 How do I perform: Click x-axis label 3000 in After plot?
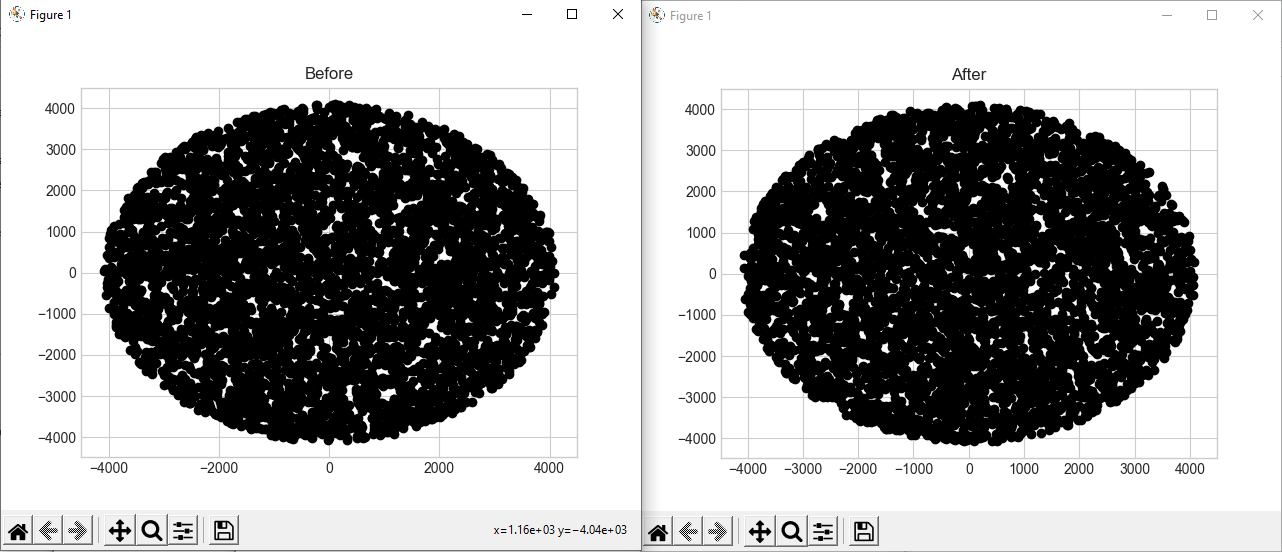click(x=1134, y=469)
